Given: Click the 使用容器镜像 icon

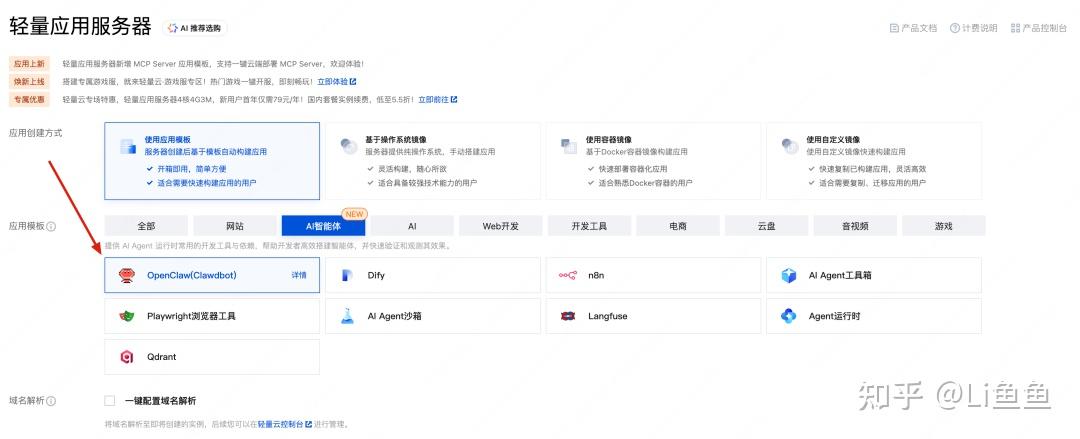Looking at the screenshot, I should point(568,145).
